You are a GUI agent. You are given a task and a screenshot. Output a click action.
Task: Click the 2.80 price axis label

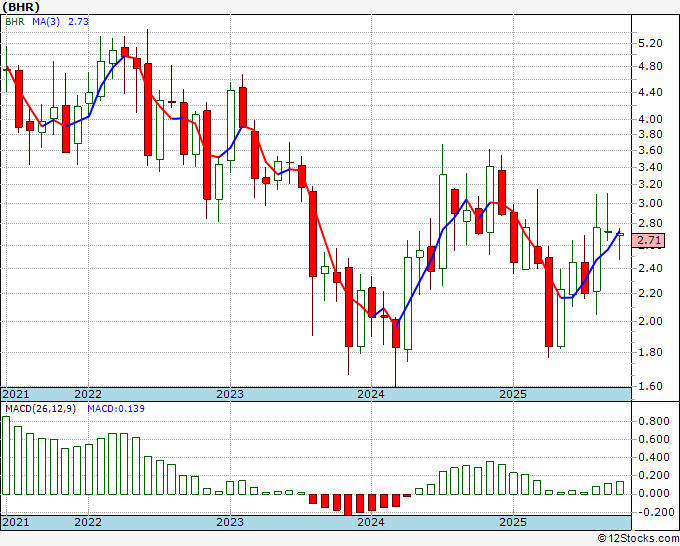click(650, 223)
